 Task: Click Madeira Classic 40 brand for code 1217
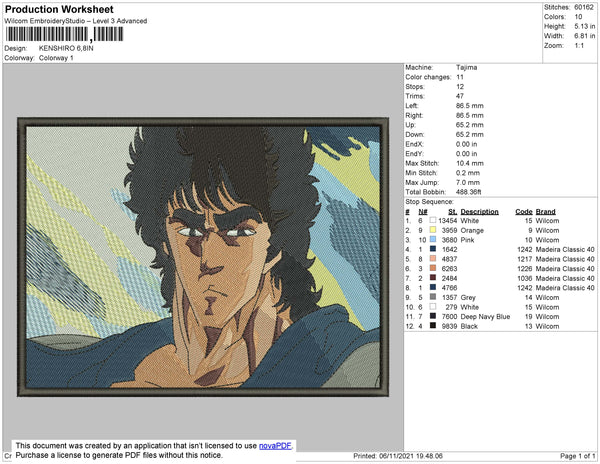pos(565,259)
